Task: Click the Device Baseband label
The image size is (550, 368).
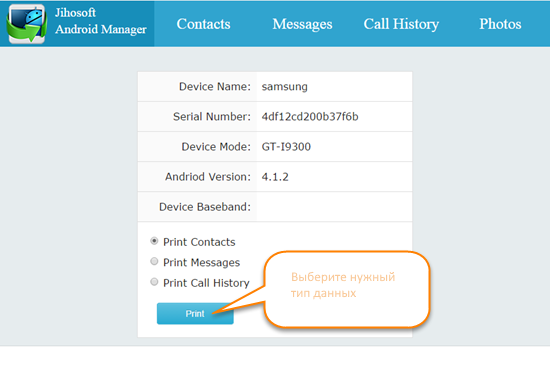Action: 205,207
